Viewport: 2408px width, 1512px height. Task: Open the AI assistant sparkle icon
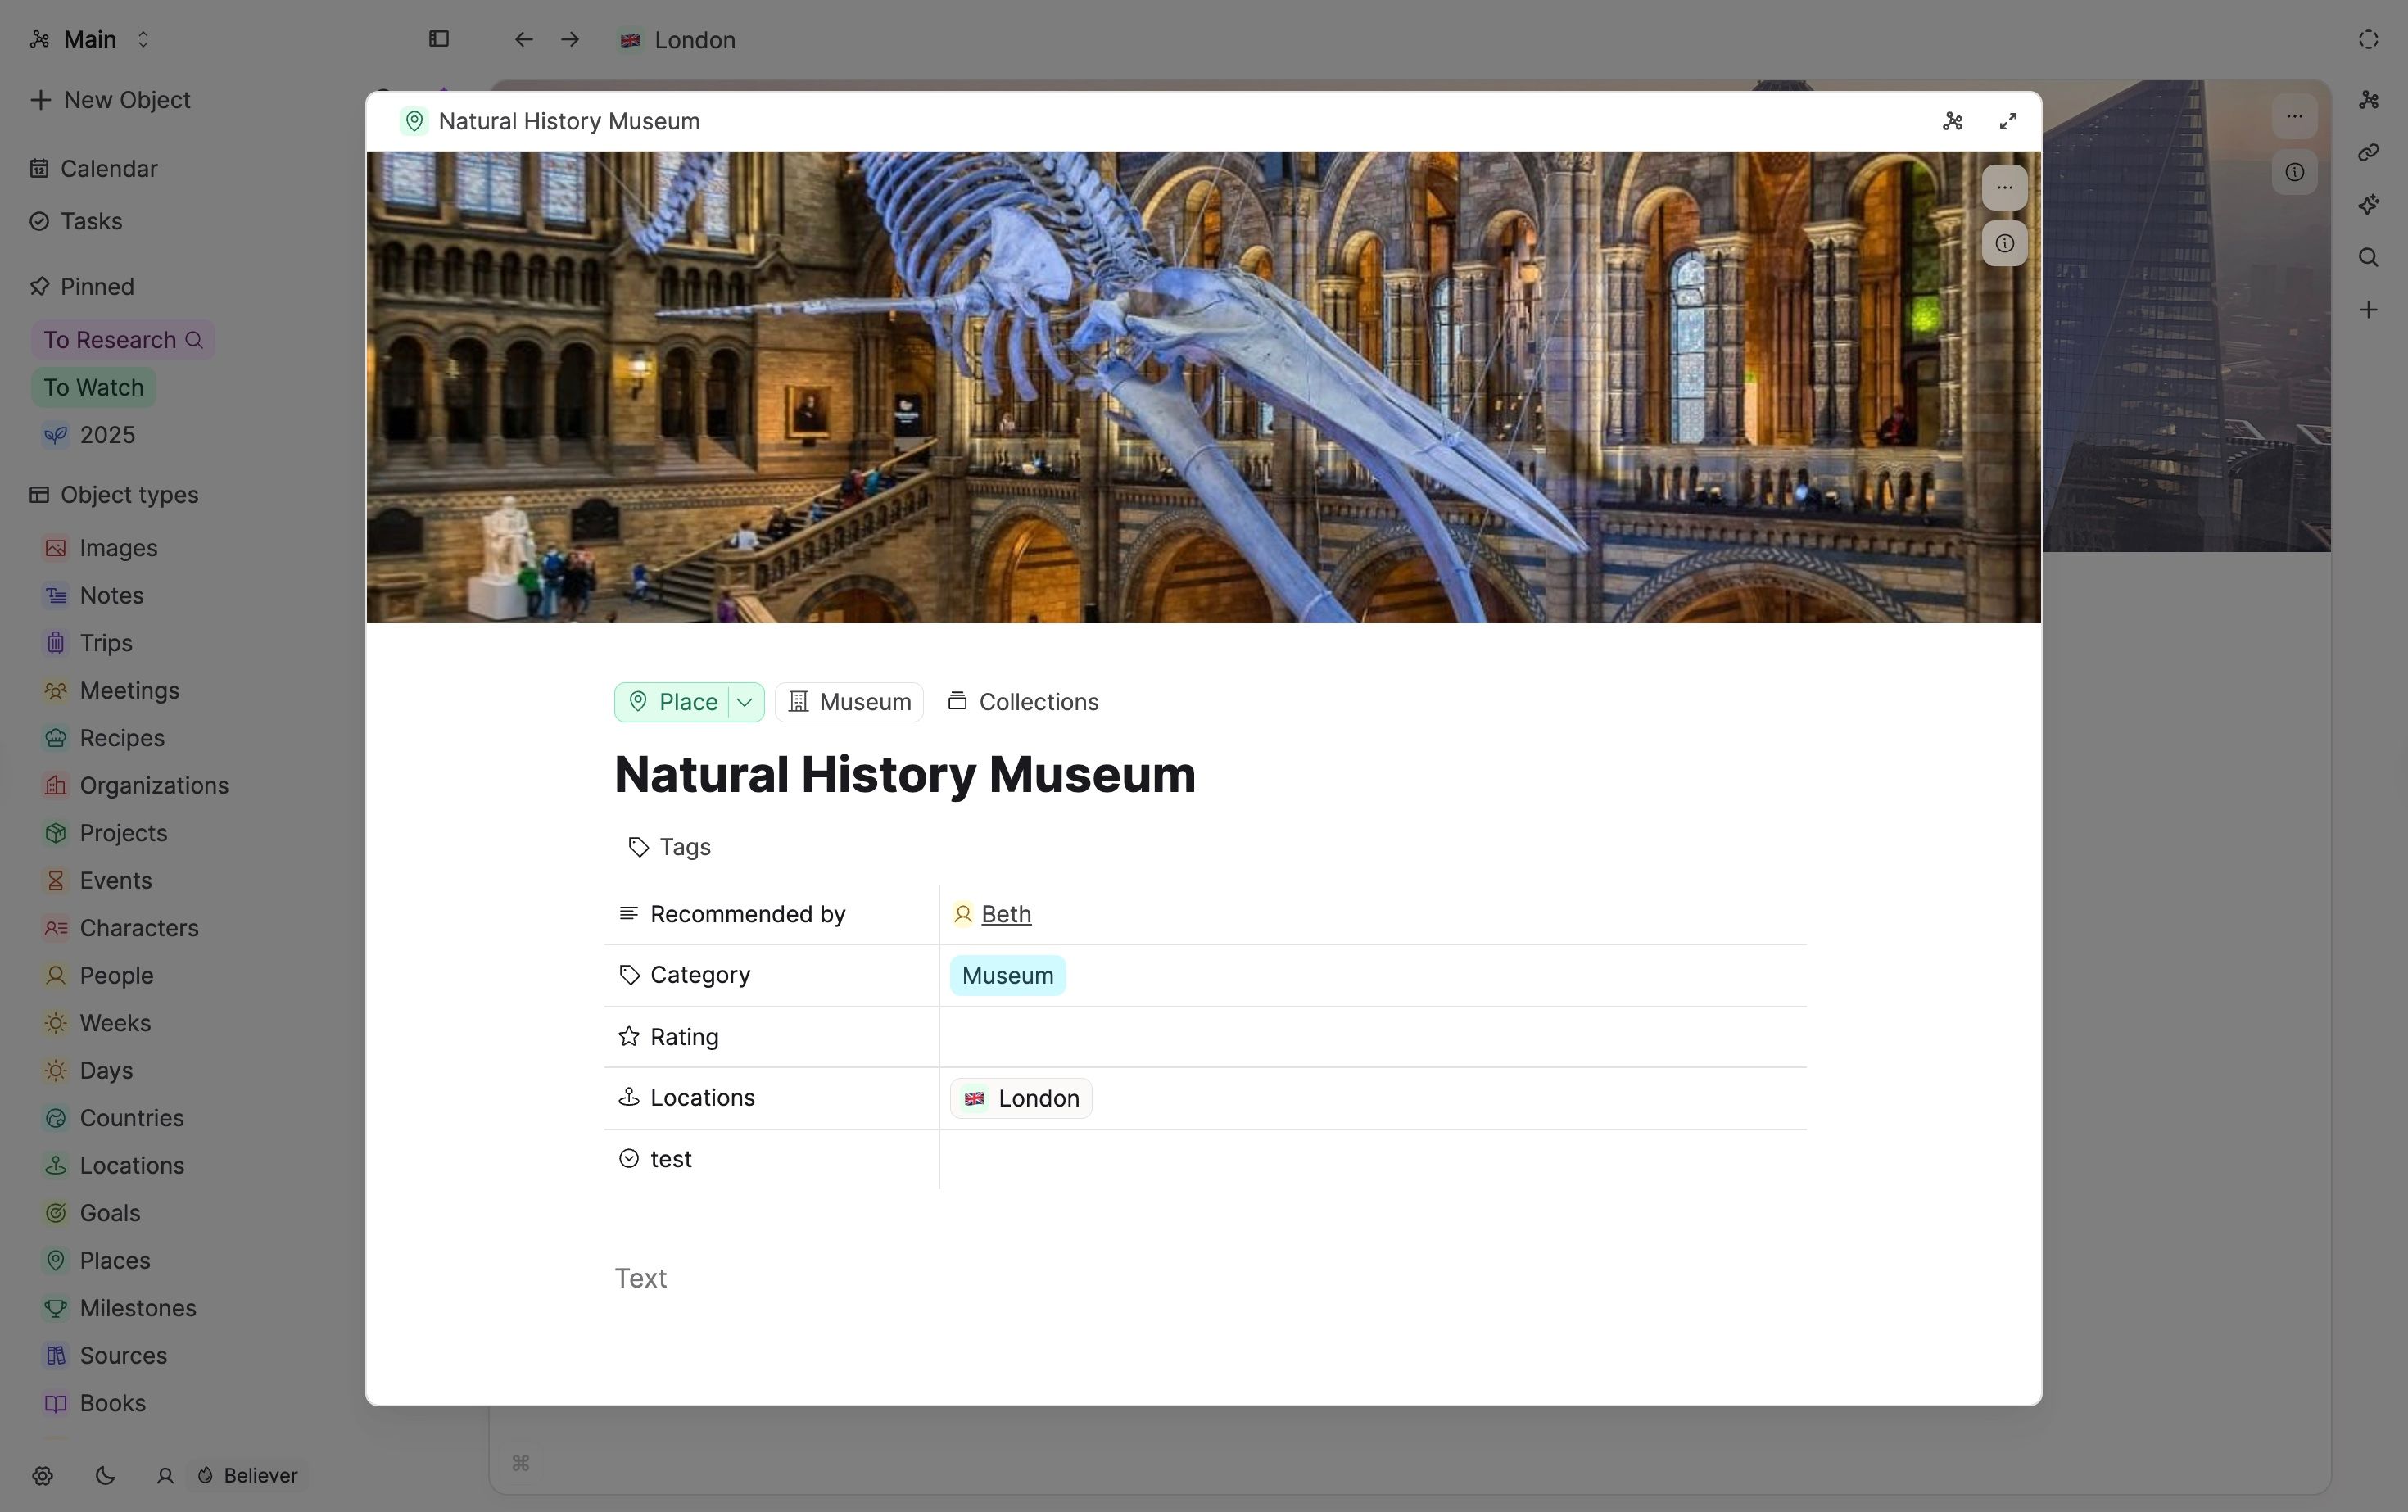tap(2369, 204)
